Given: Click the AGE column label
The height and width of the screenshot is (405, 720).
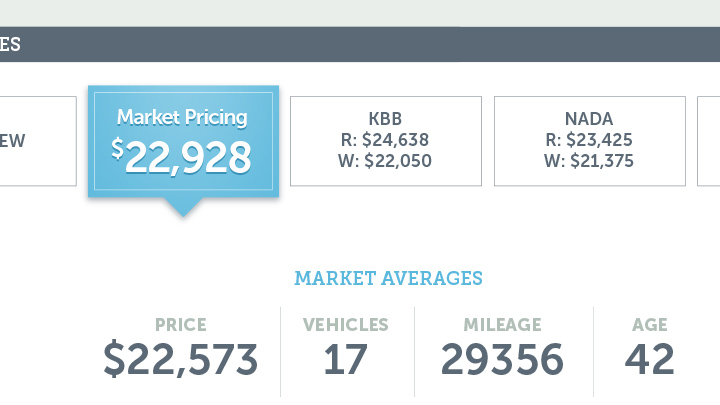Looking at the screenshot, I should (650, 325).
